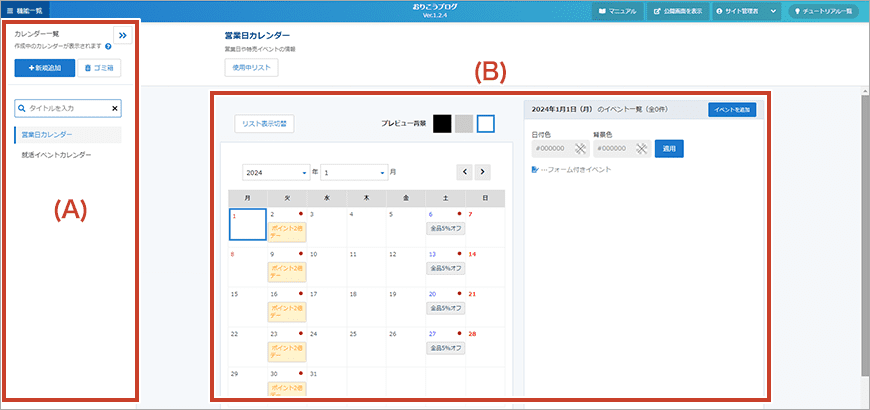The image size is (870, 410).
Task: Select white preview background
Action: coord(486,124)
